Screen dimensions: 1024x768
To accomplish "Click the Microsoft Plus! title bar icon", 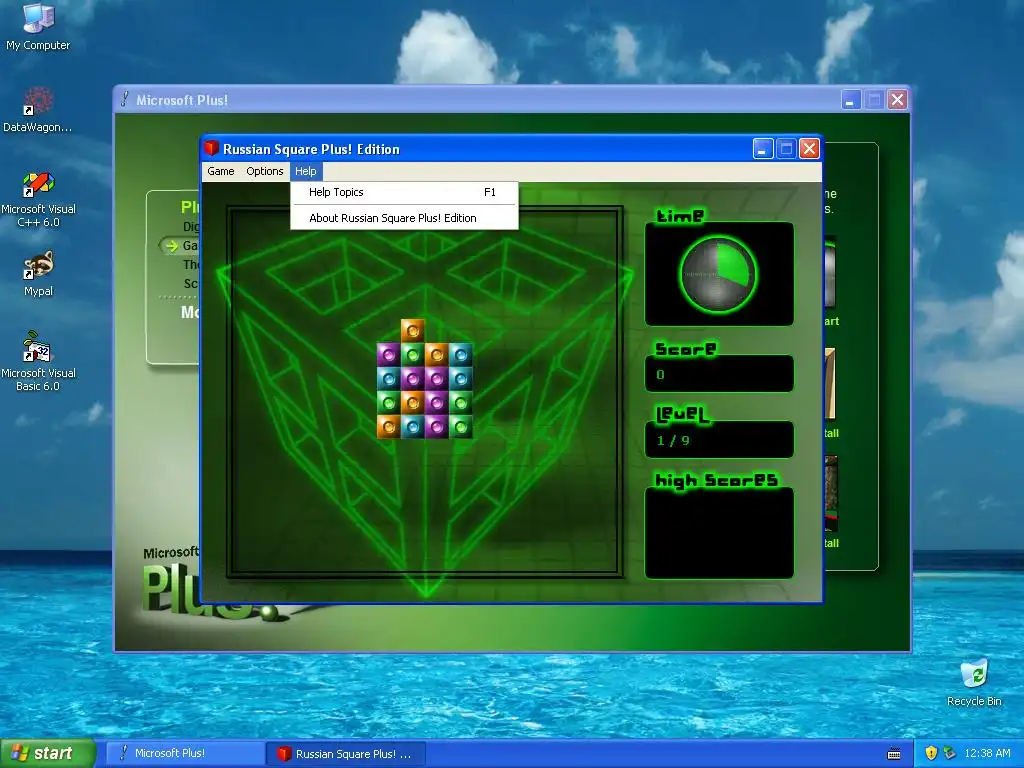I will 125,99.
